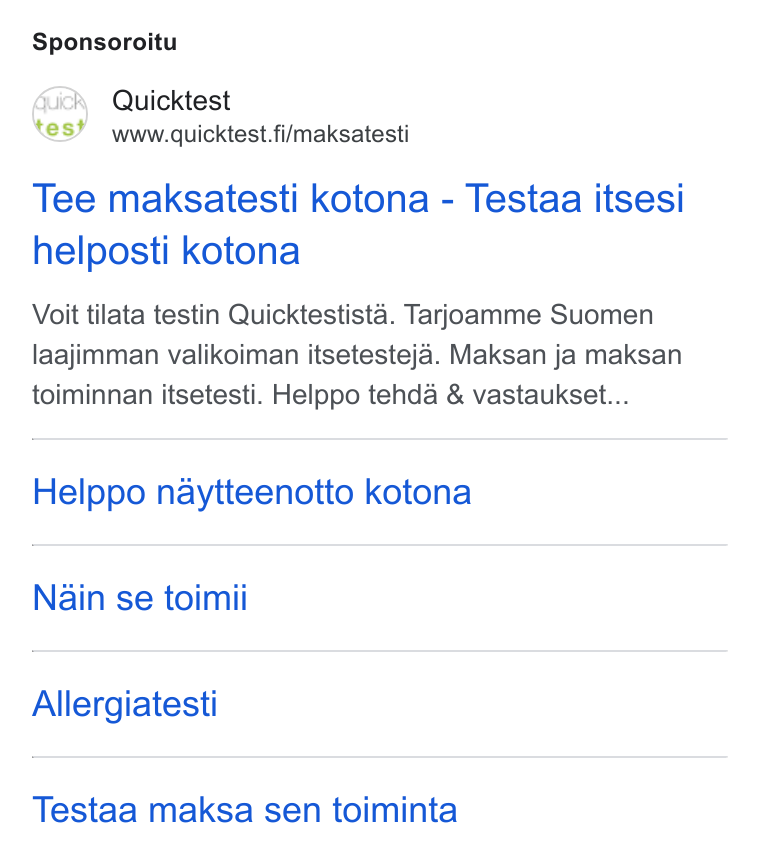Click the Sponsoroitu label
Screen dimensions: 760x862
point(104,42)
